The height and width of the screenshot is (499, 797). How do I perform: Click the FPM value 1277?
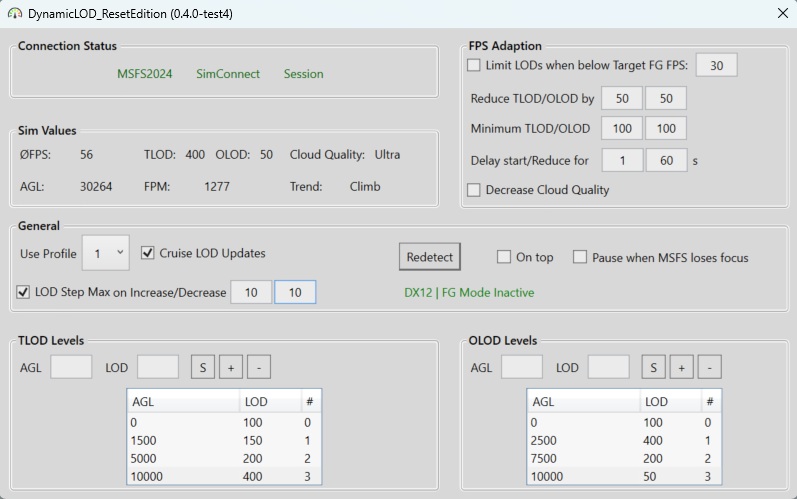[x=217, y=186]
